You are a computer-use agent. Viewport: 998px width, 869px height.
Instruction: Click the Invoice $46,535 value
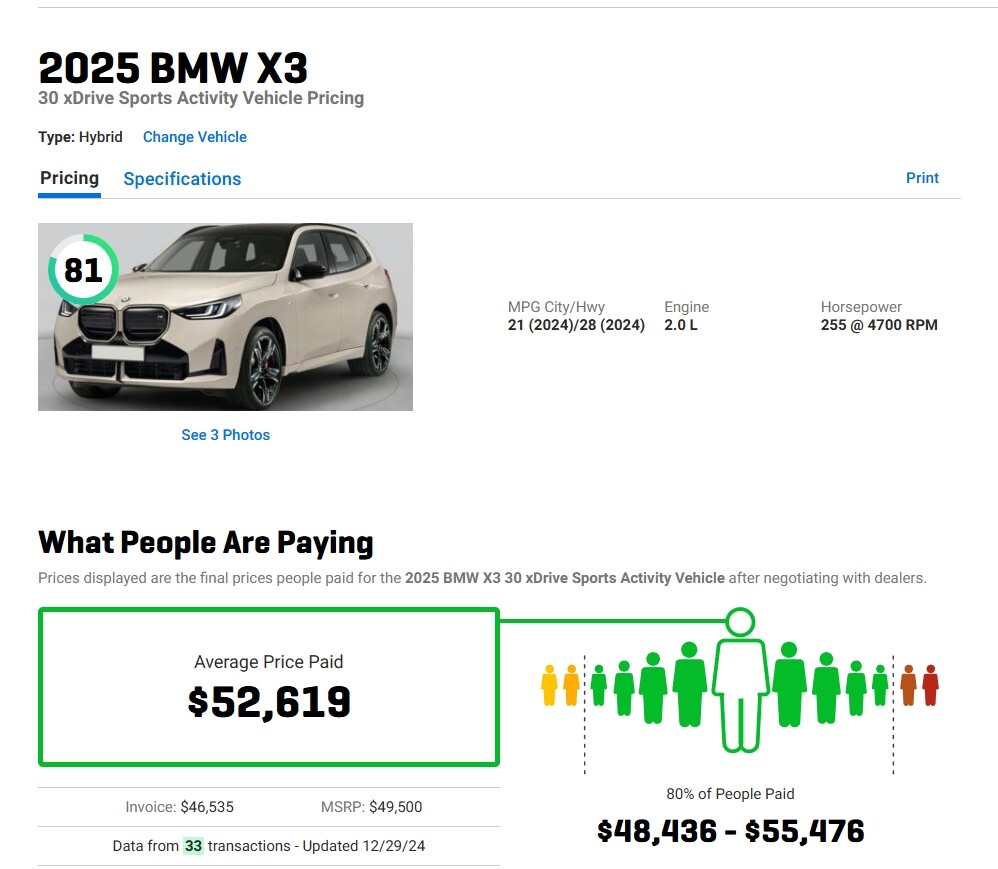click(207, 807)
